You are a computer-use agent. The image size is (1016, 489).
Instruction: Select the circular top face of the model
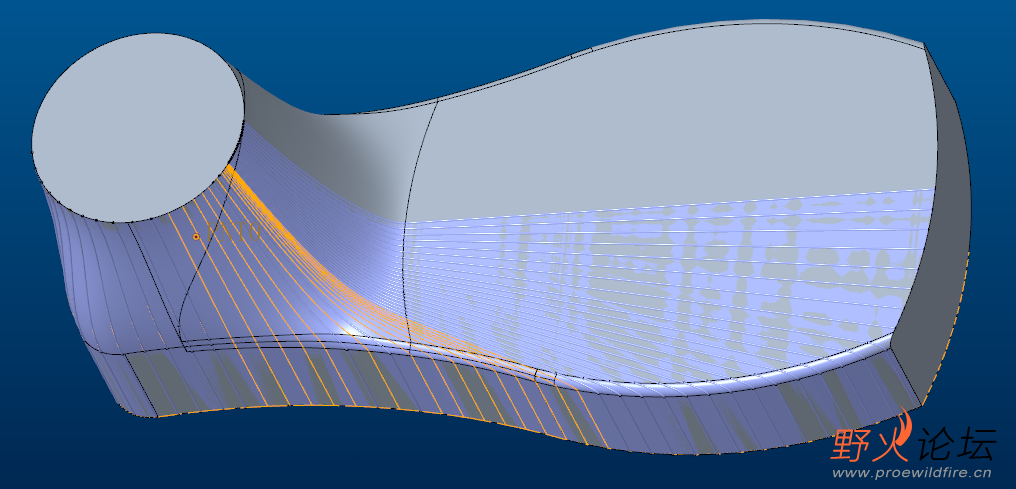pos(138,128)
